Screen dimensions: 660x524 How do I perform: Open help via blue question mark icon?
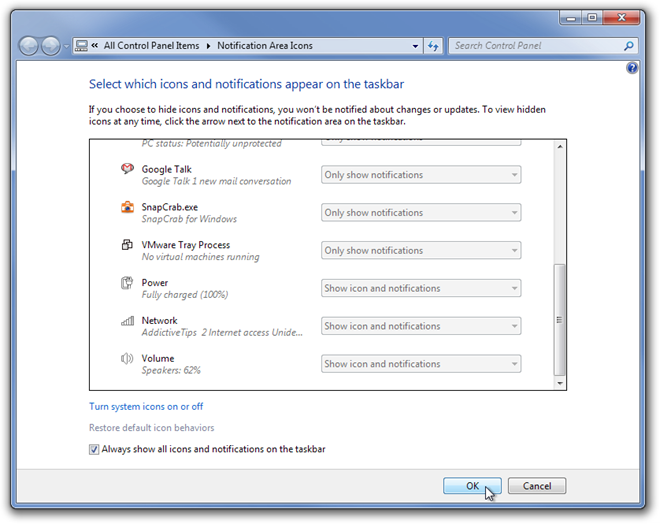(632, 68)
